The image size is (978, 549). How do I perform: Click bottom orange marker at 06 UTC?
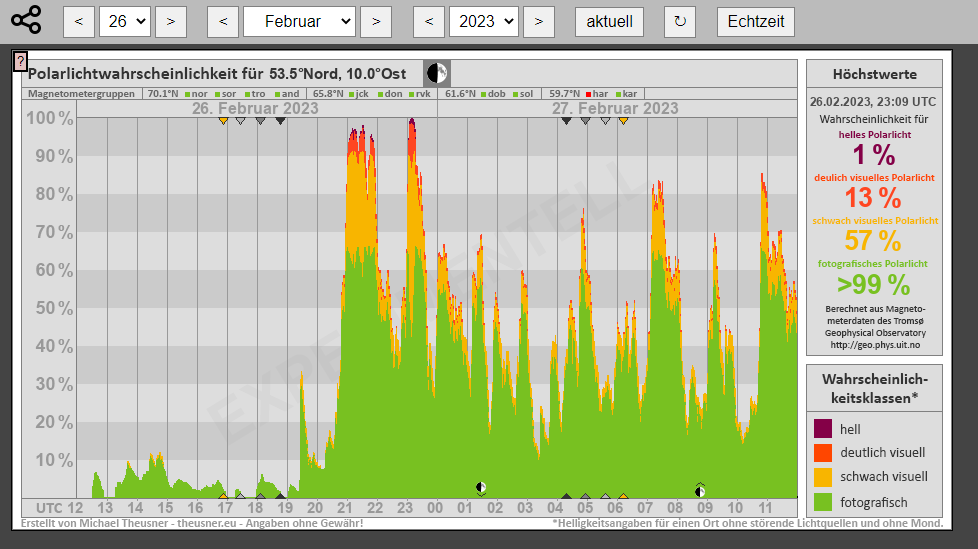click(x=623, y=497)
